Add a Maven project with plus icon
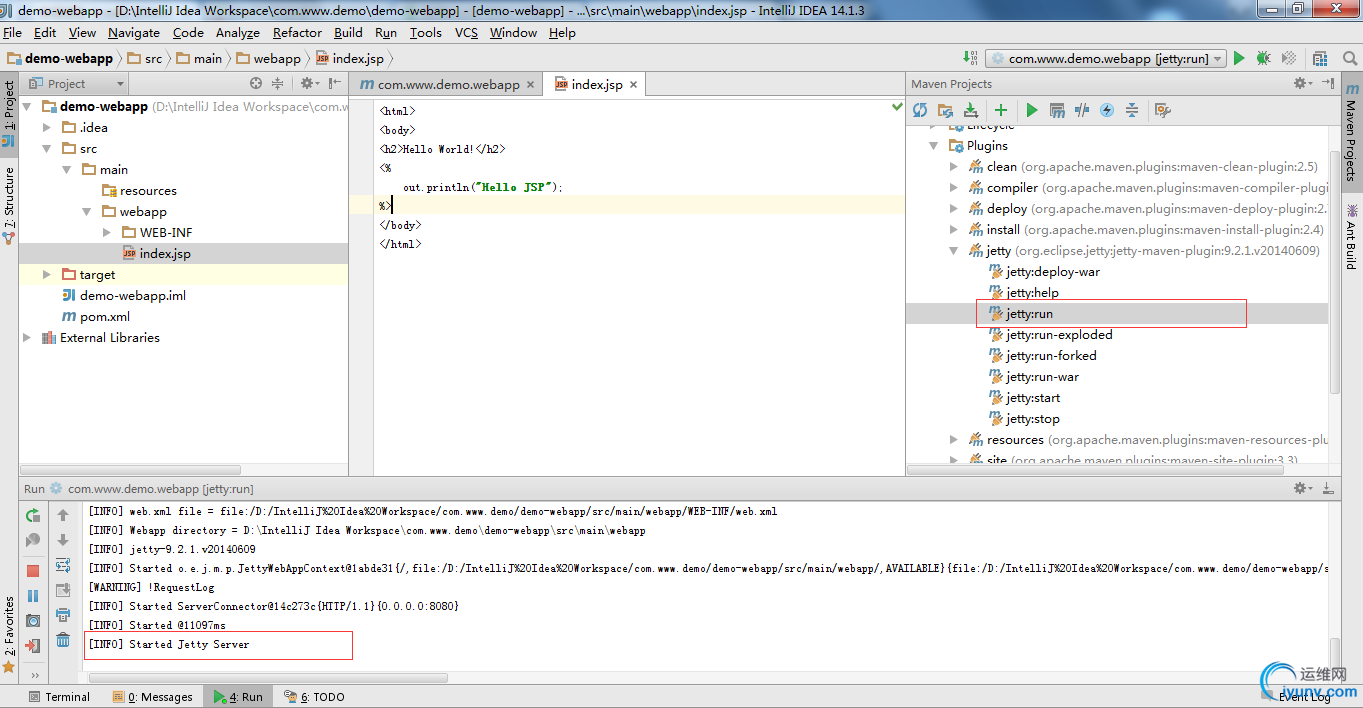 click(1000, 110)
